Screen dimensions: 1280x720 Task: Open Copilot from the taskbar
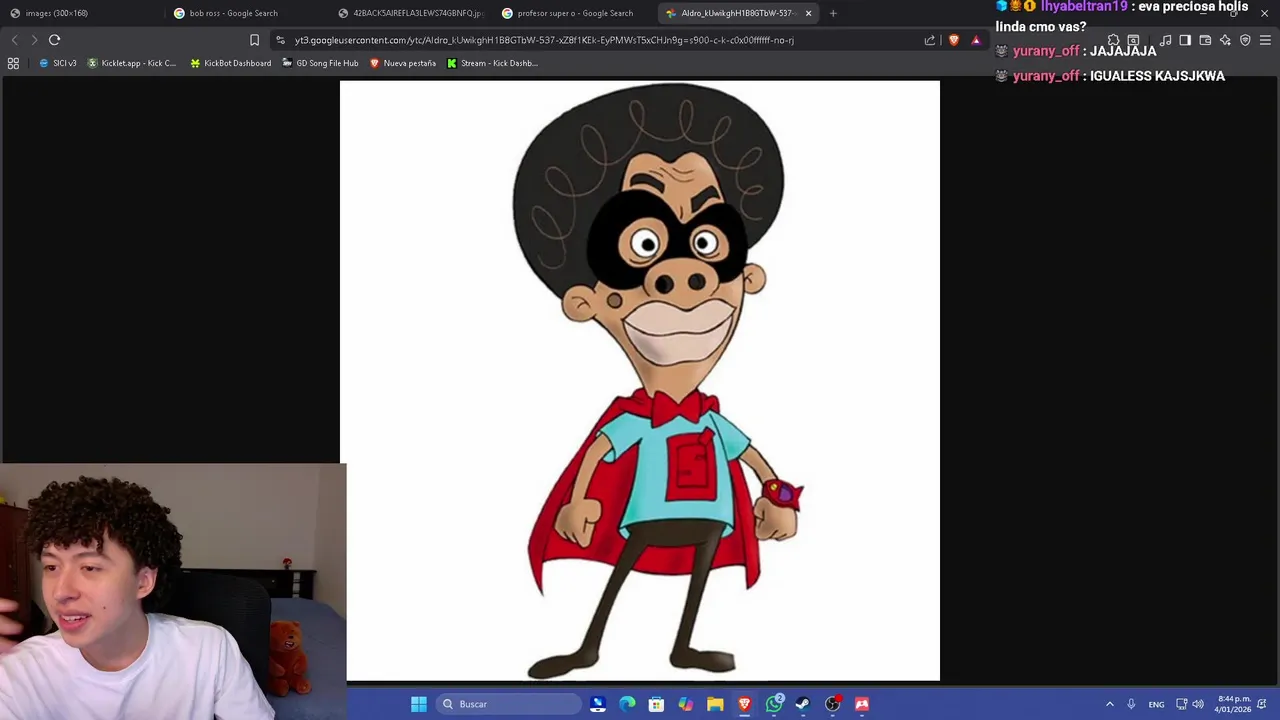tap(685, 704)
